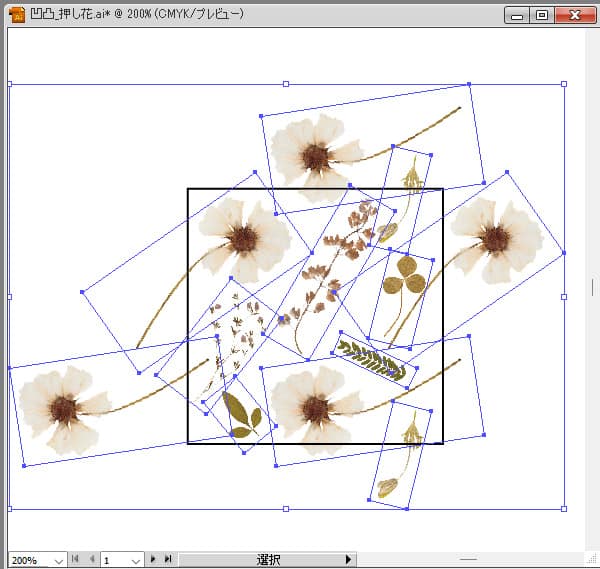Jump to the first artboard
This screenshot has width=600, height=569.
point(75,560)
